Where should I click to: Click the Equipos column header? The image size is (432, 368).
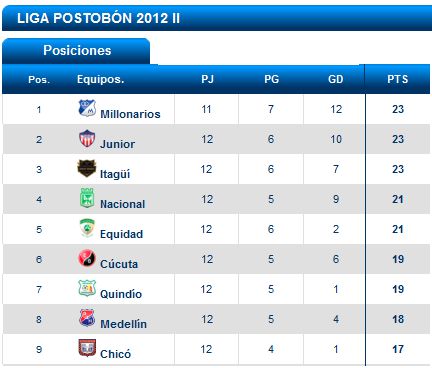[x=100, y=79]
